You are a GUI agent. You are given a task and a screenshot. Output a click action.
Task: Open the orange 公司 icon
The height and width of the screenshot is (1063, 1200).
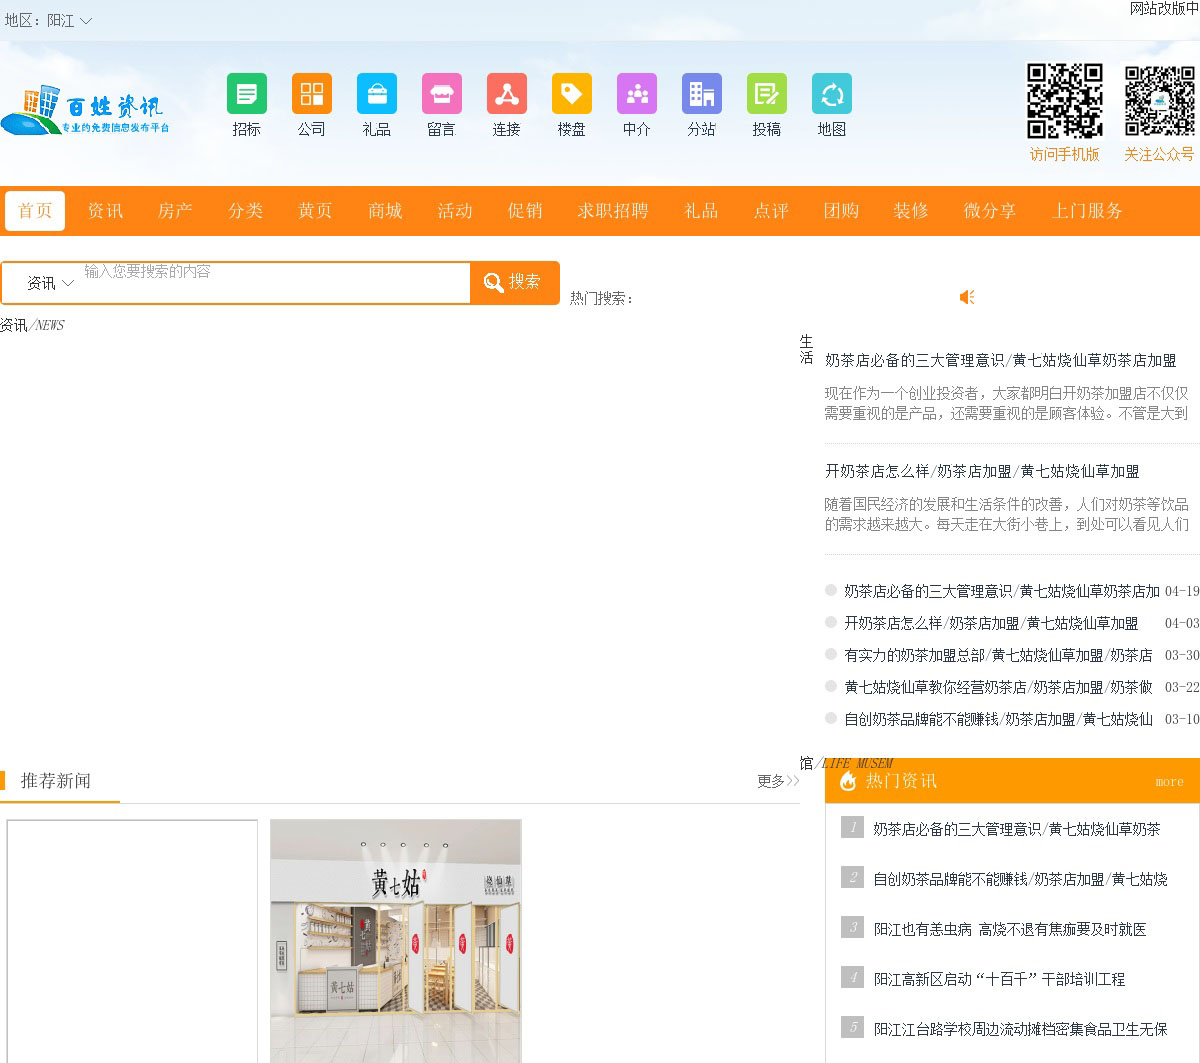(x=311, y=94)
